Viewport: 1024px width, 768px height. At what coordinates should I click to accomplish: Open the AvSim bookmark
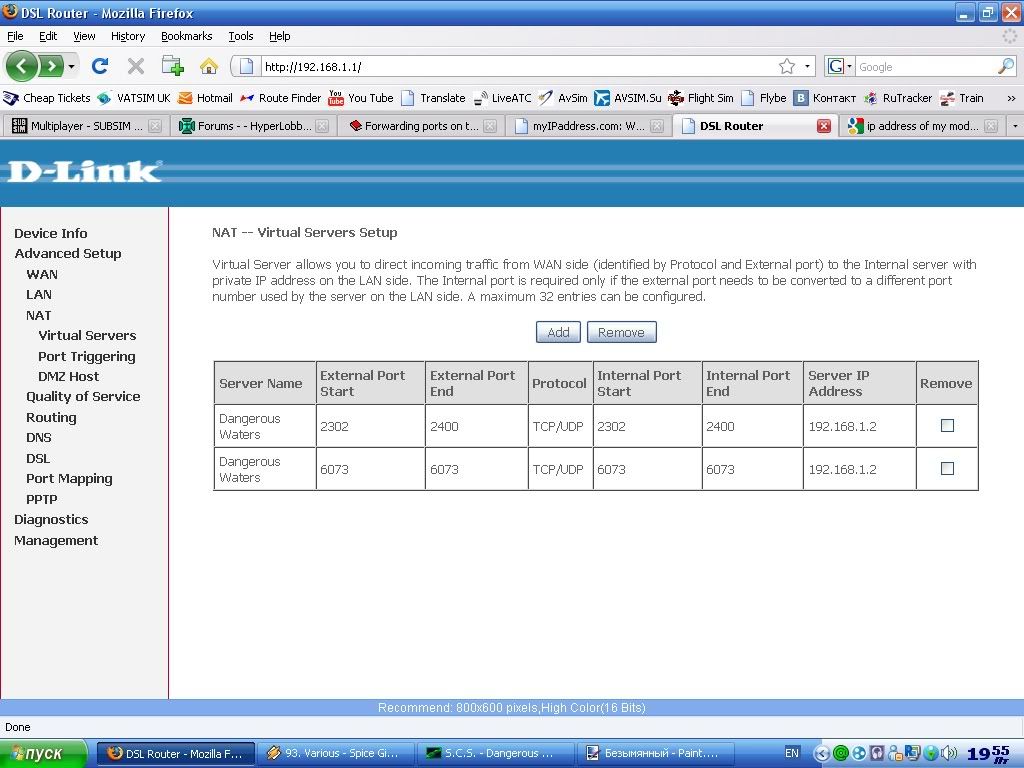coord(563,98)
